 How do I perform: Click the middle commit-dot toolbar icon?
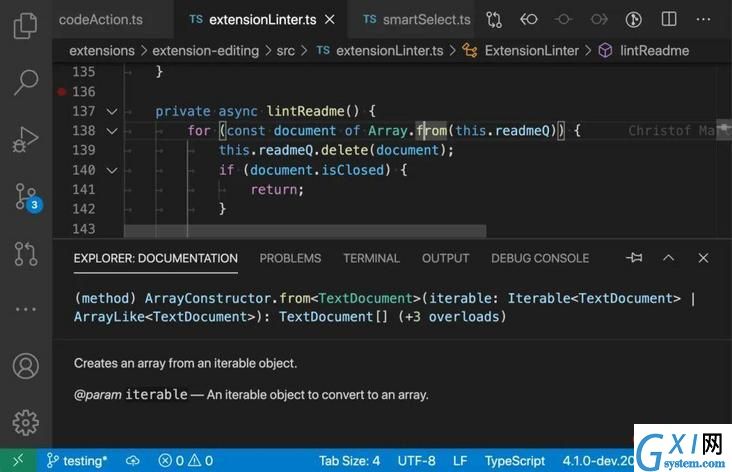click(x=563, y=20)
